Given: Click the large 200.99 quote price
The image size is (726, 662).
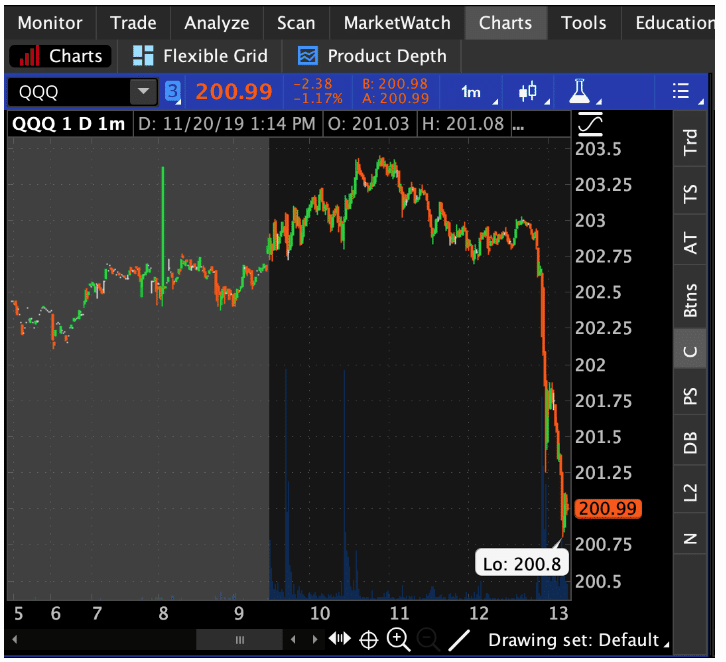Looking at the screenshot, I should click(x=233, y=91).
